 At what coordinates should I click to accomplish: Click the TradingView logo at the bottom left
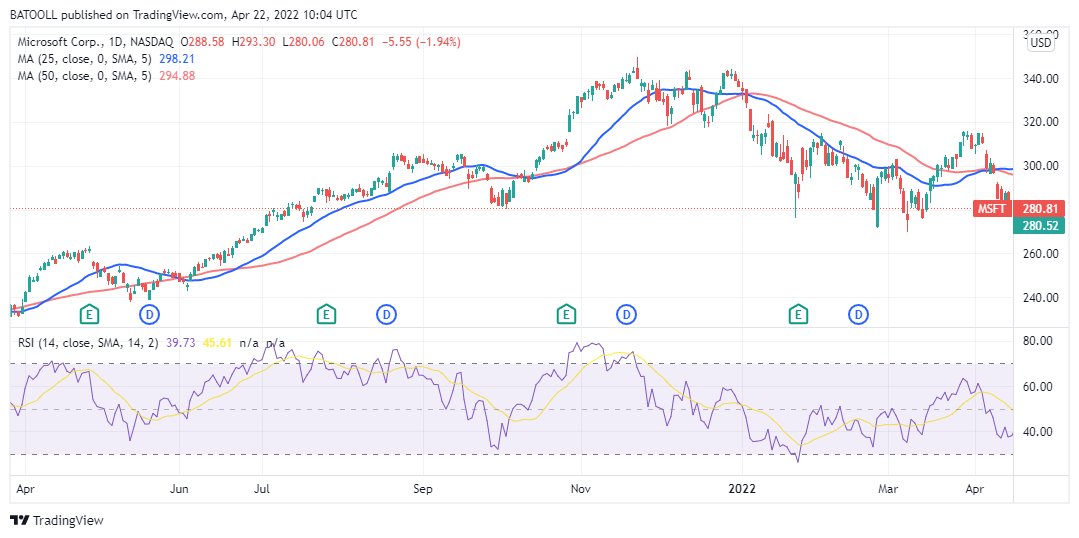(56, 520)
